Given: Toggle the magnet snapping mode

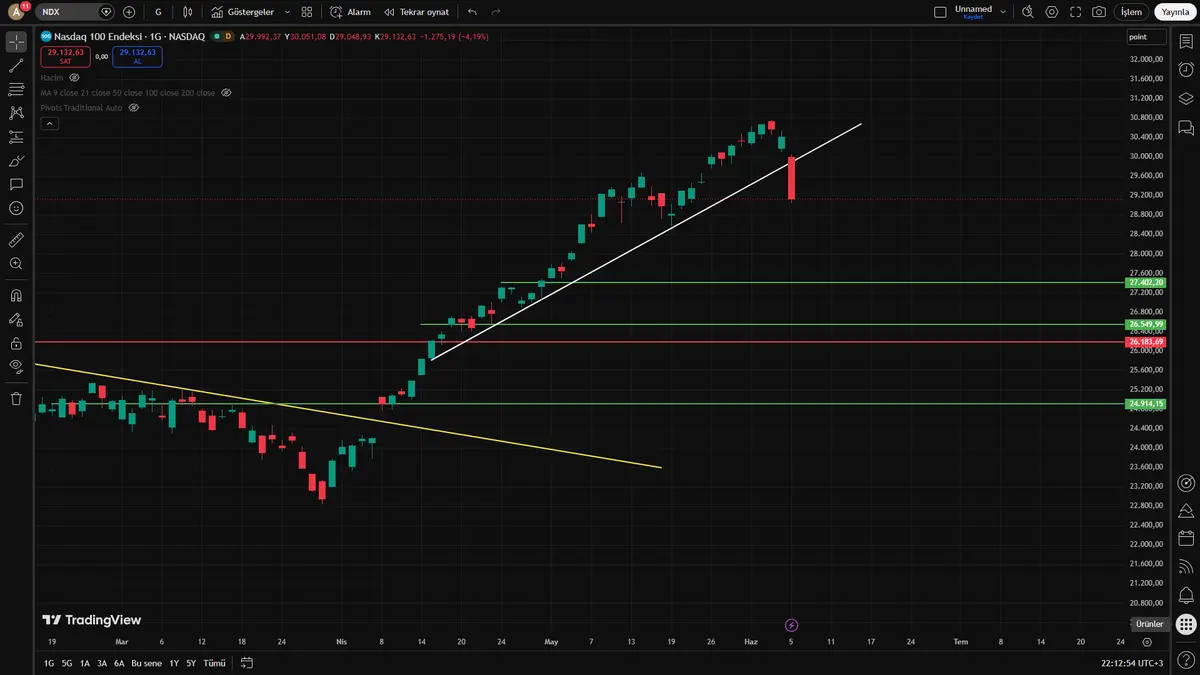Looking at the screenshot, I should click(16, 295).
